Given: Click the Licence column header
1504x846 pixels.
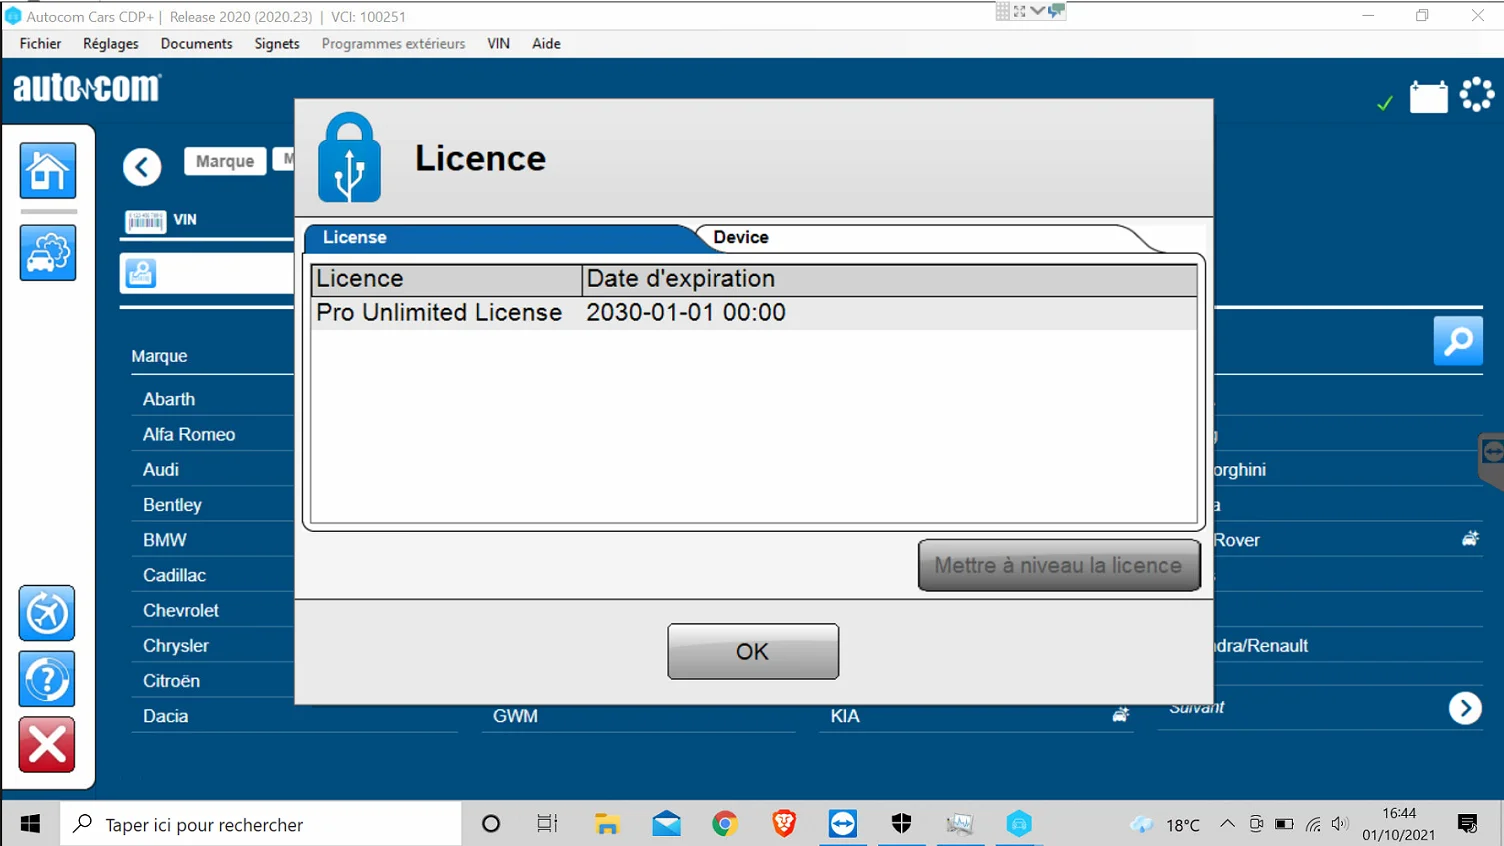Looking at the screenshot, I should click(446, 279).
